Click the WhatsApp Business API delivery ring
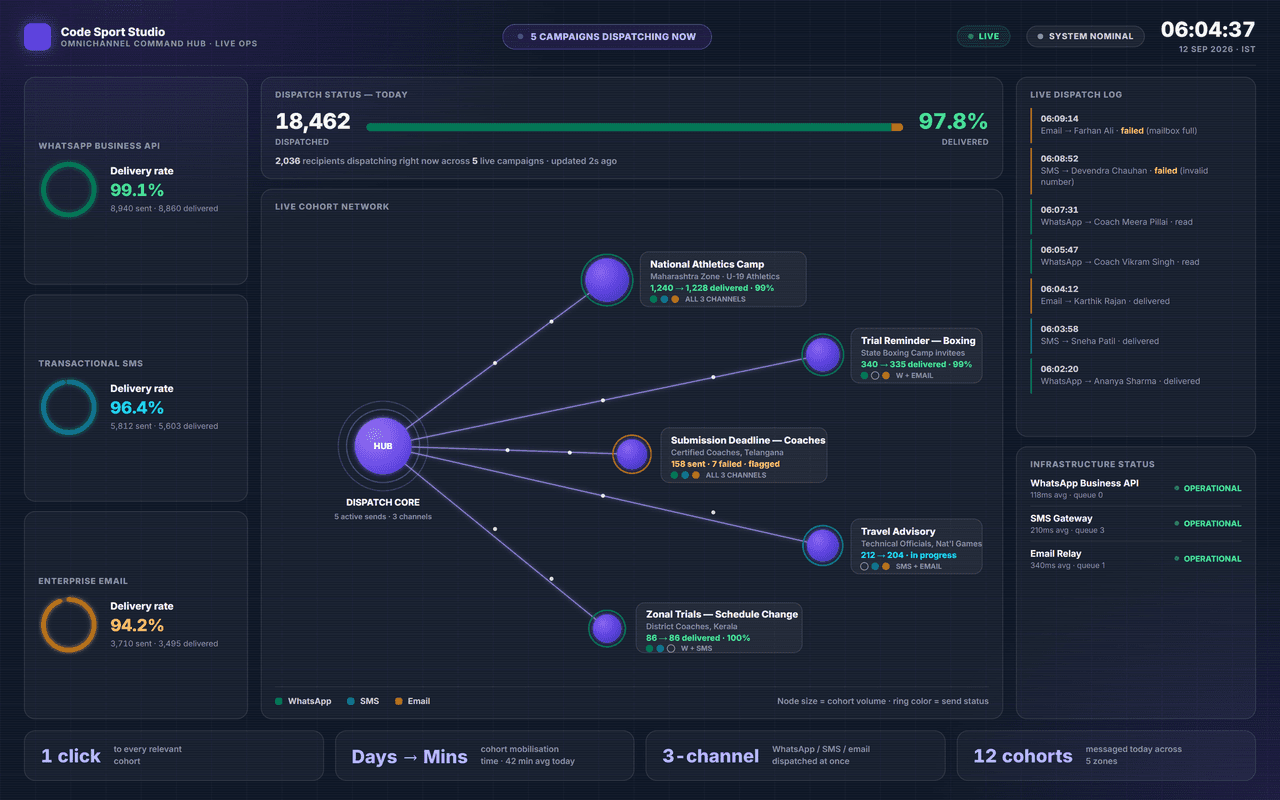1280x800 pixels. (68, 190)
